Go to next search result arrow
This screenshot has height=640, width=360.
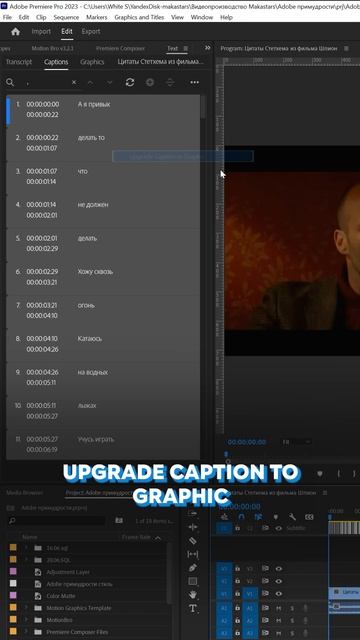109,82
